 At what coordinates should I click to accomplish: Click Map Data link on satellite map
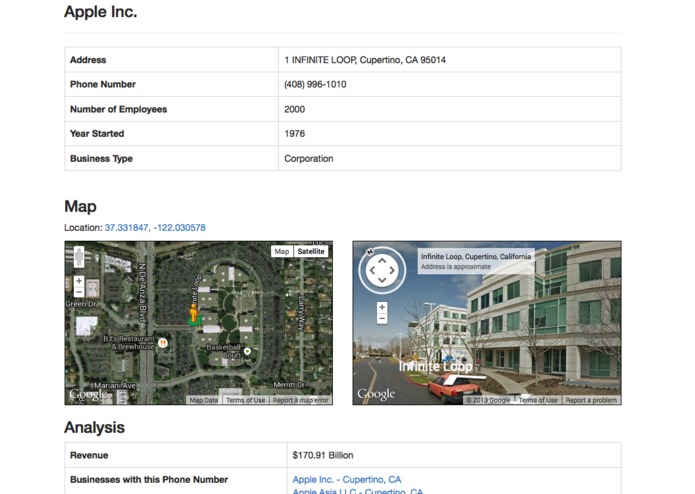[204, 400]
